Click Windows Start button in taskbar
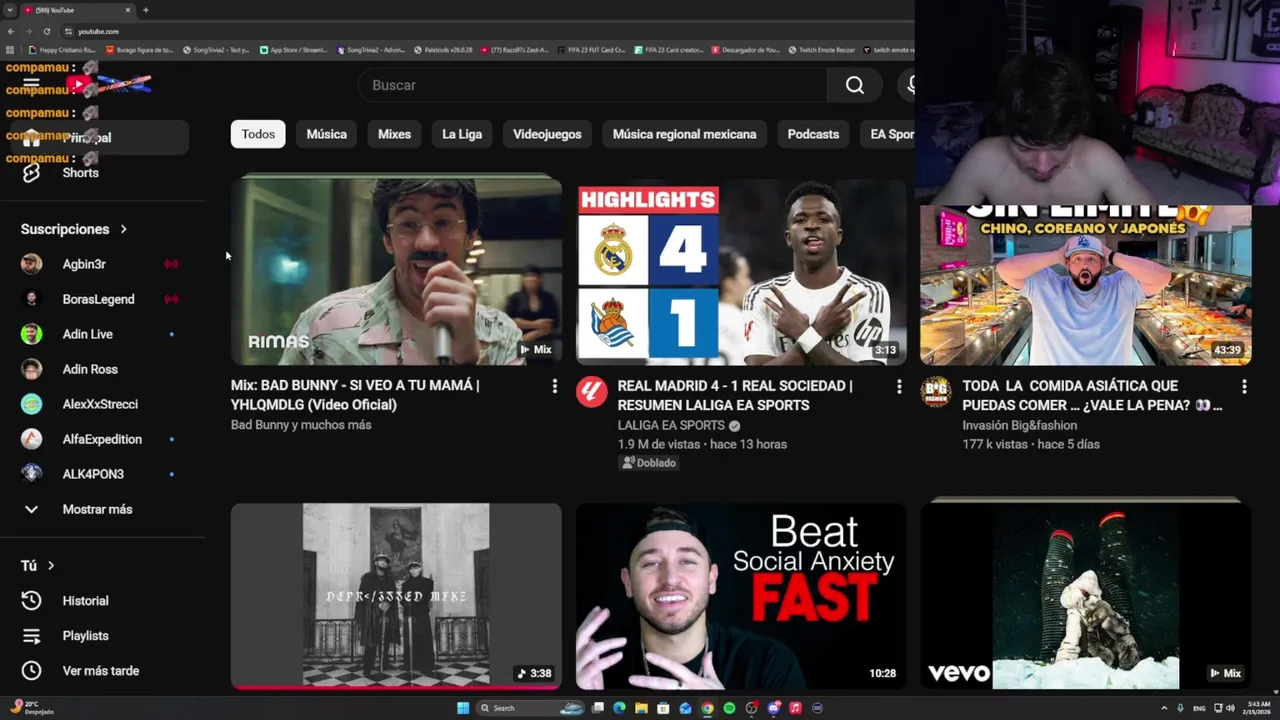Viewport: 1280px width, 720px height. pyautogui.click(x=463, y=708)
